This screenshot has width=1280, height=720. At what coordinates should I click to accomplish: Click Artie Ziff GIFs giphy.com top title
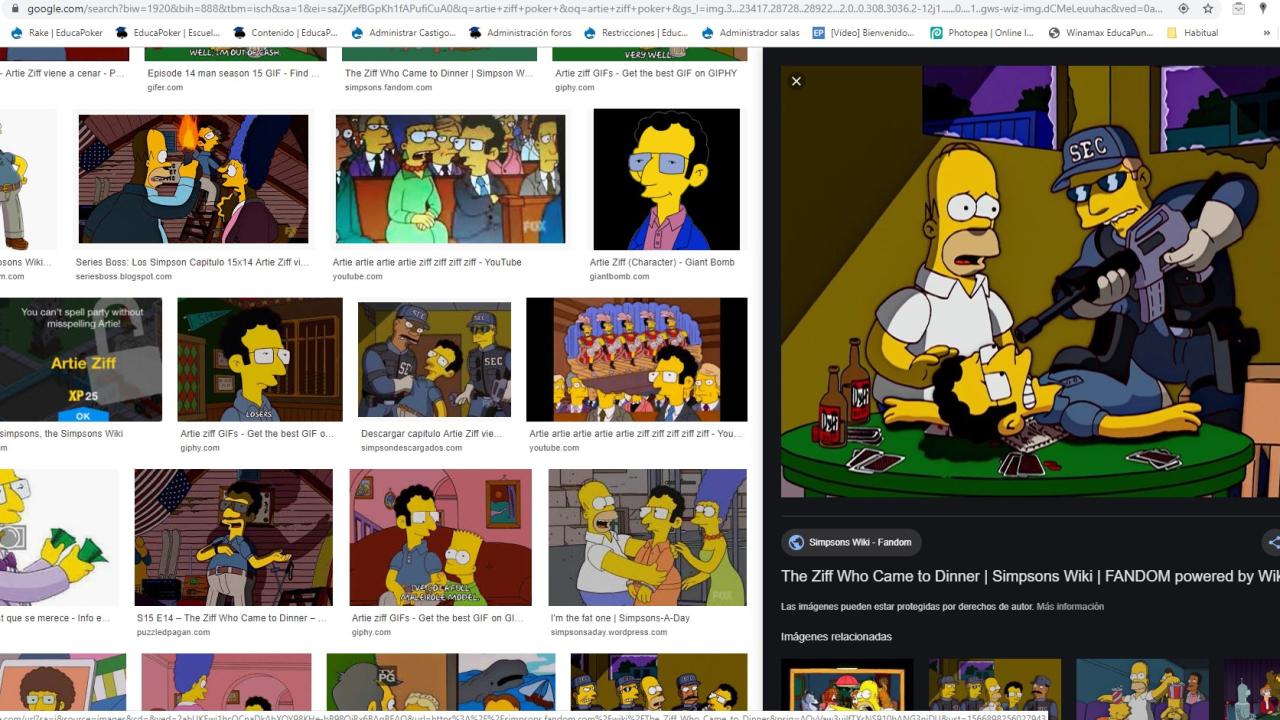[646, 73]
